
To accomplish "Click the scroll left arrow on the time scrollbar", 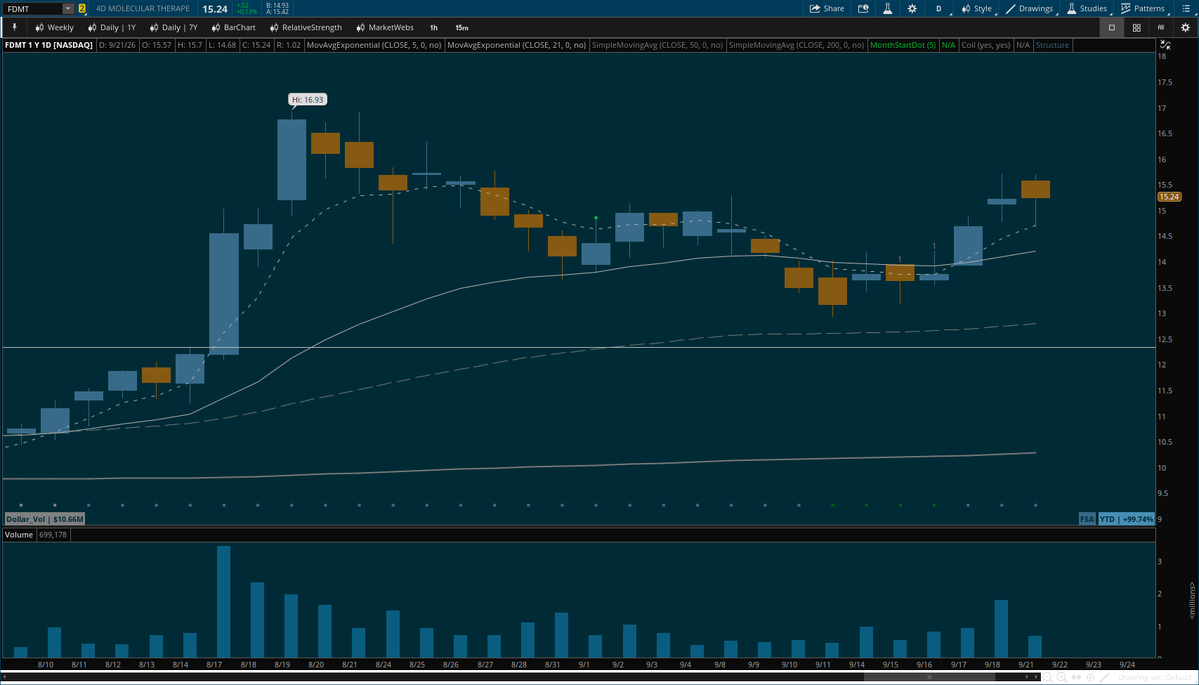I will [x=1026, y=677].
